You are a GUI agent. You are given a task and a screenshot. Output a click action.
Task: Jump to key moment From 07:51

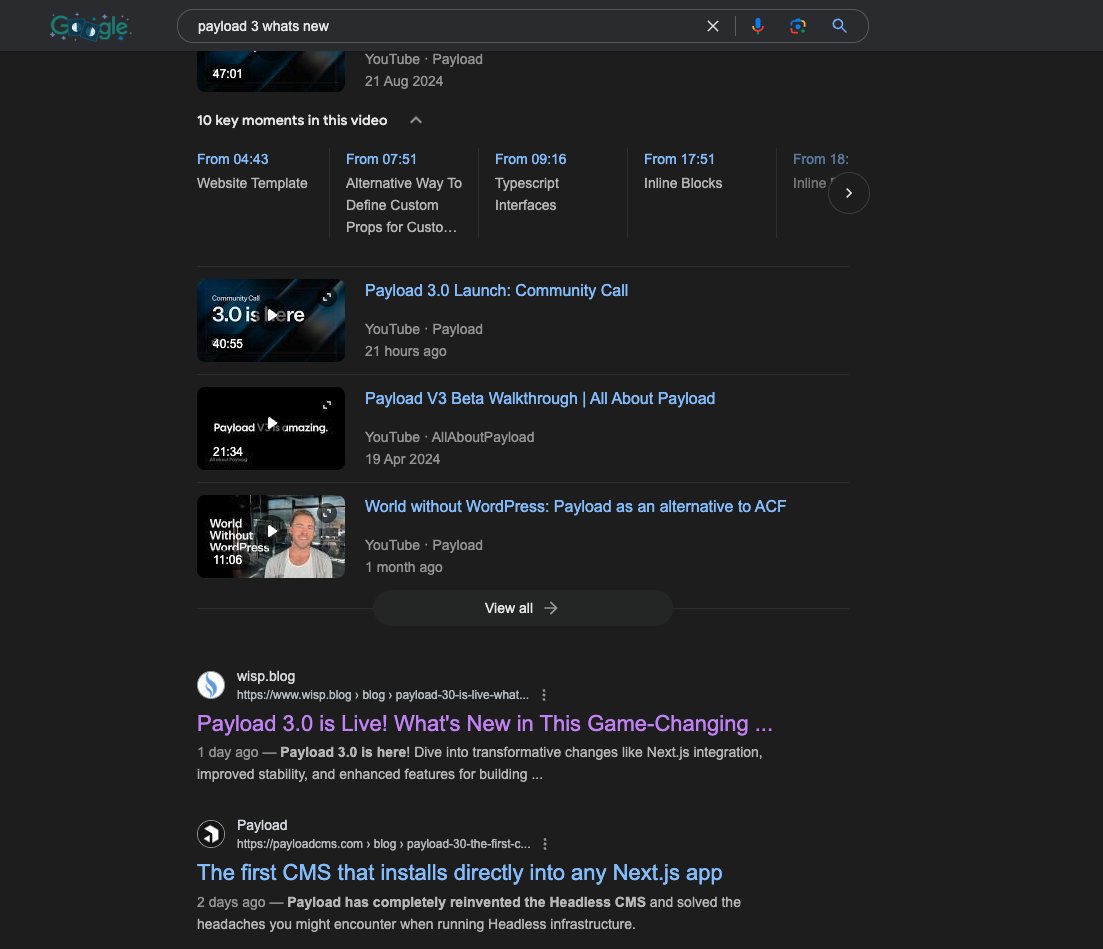tap(381, 159)
